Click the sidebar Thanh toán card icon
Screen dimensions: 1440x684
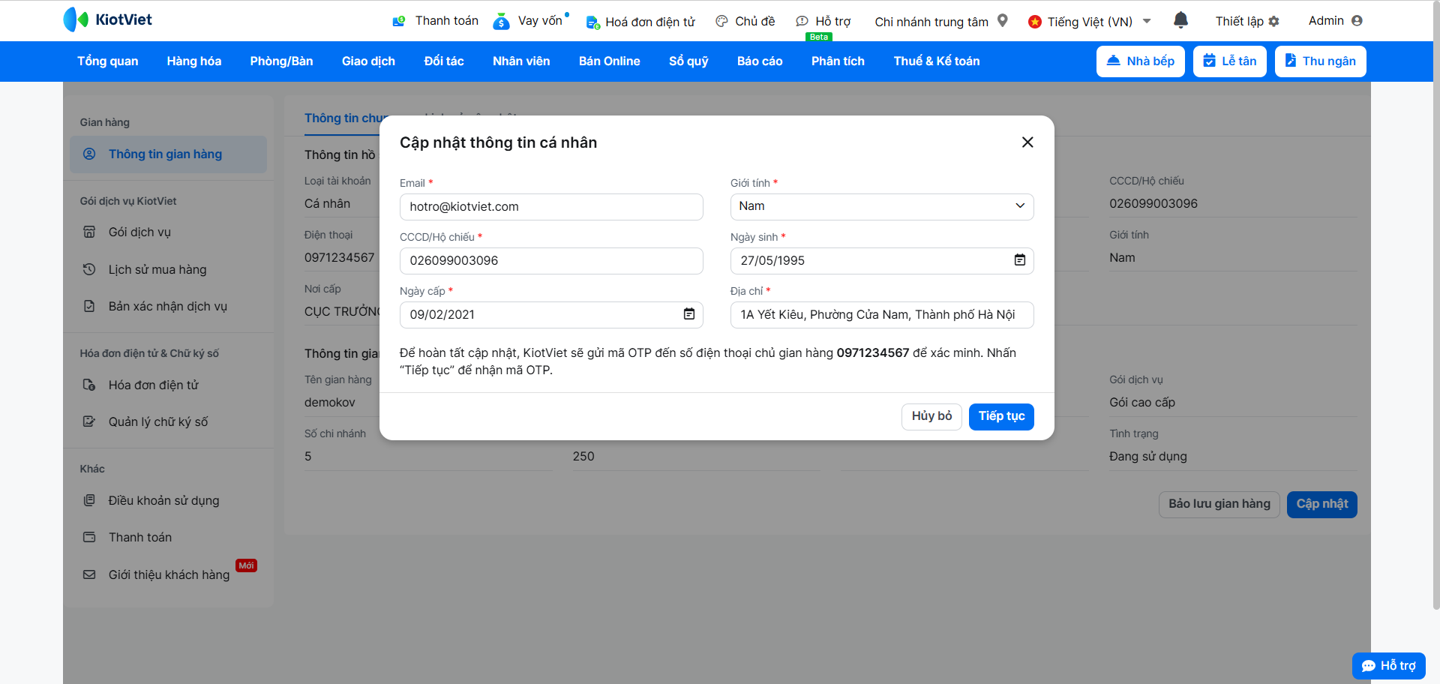click(89, 537)
